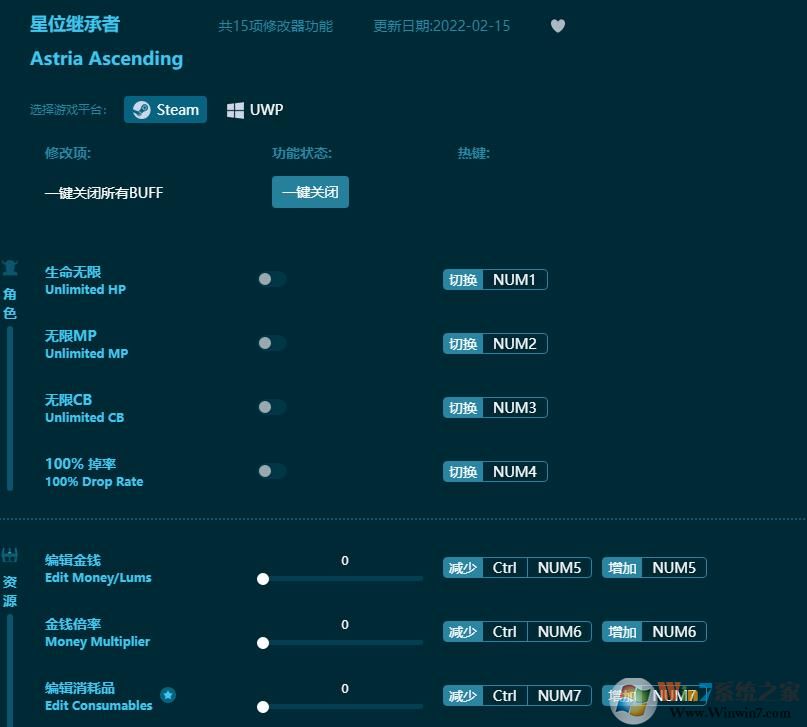Enable the Unlimited CB toggle

(271, 407)
